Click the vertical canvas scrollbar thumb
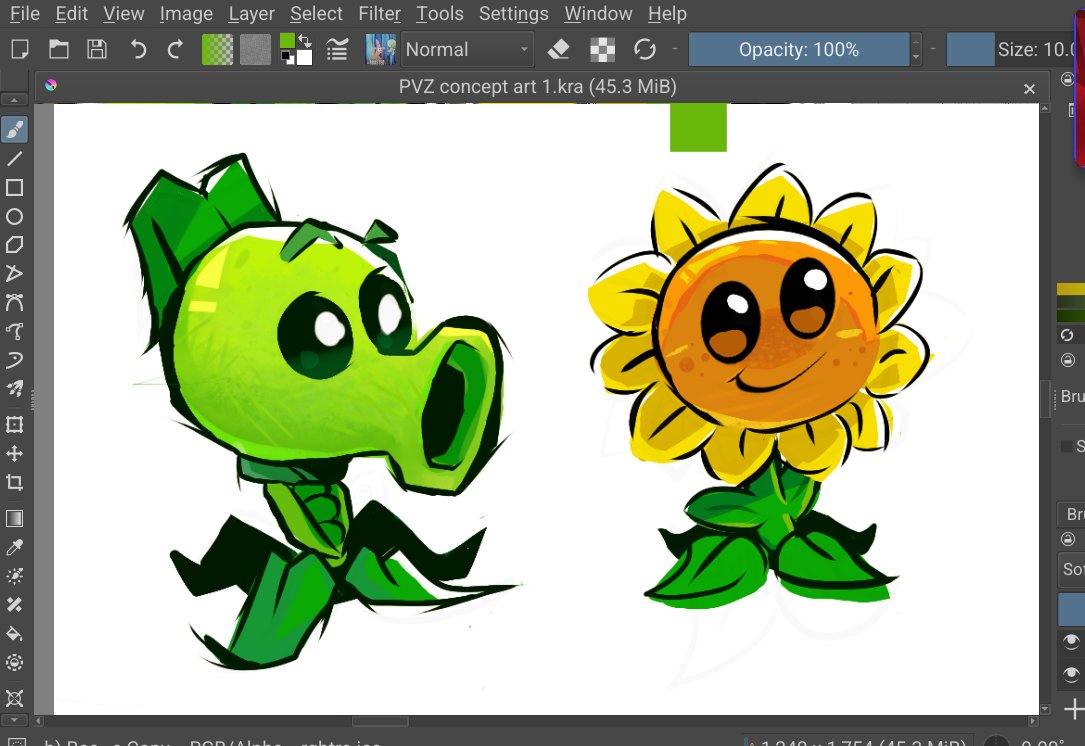This screenshot has height=746, width=1085. [1045, 401]
